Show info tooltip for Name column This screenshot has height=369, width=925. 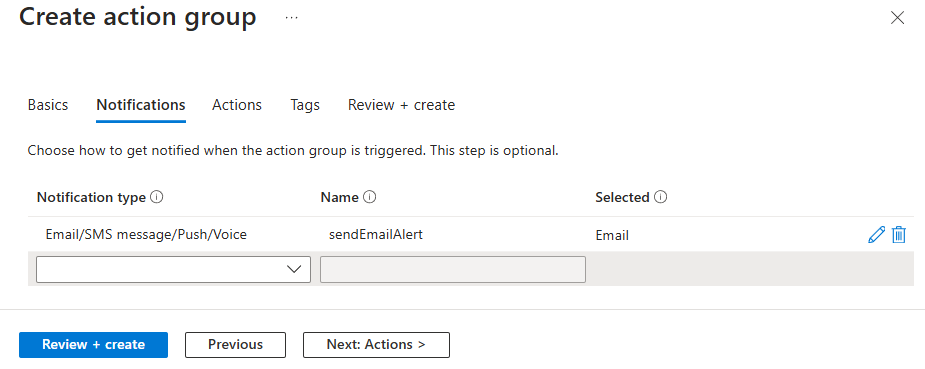[370, 197]
